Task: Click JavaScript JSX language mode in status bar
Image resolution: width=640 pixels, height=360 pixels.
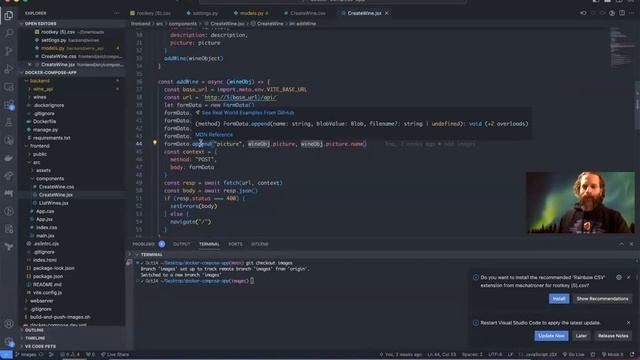Action: pos(540,355)
